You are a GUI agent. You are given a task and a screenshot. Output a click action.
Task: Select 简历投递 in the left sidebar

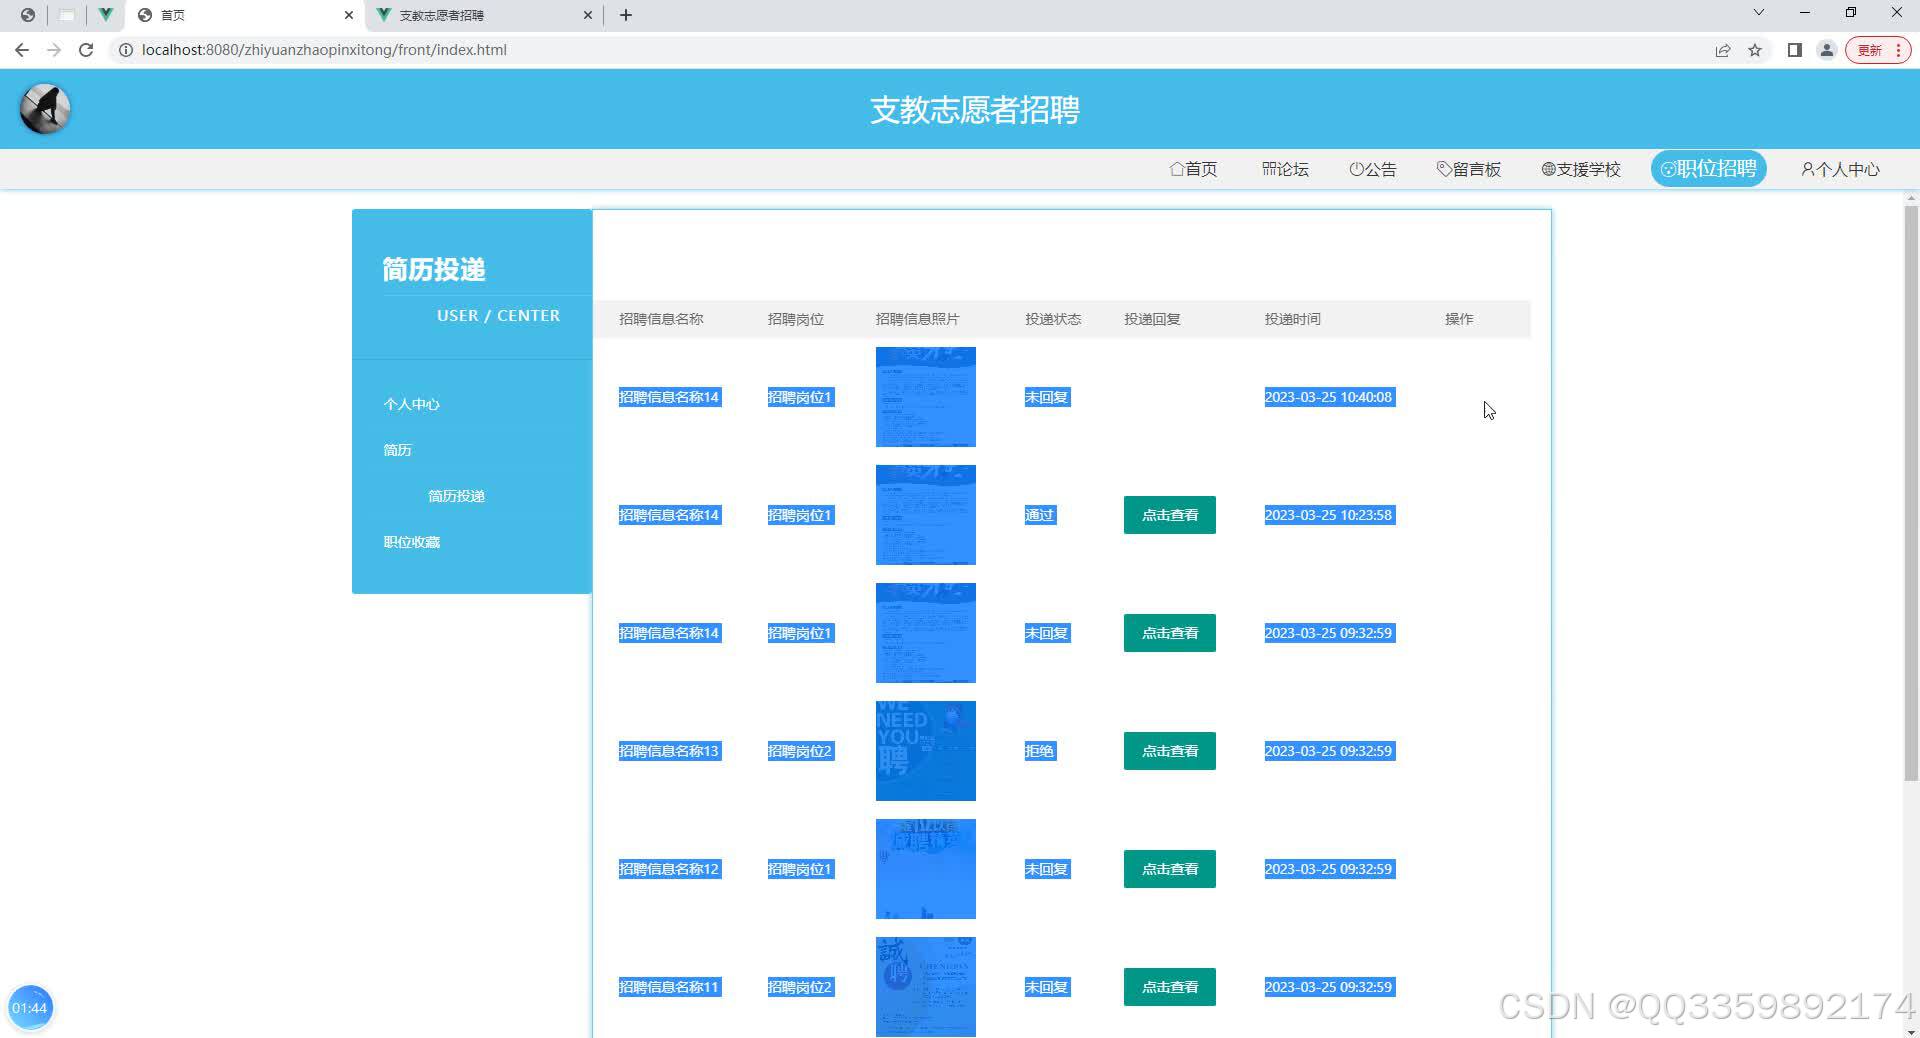[x=456, y=496]
